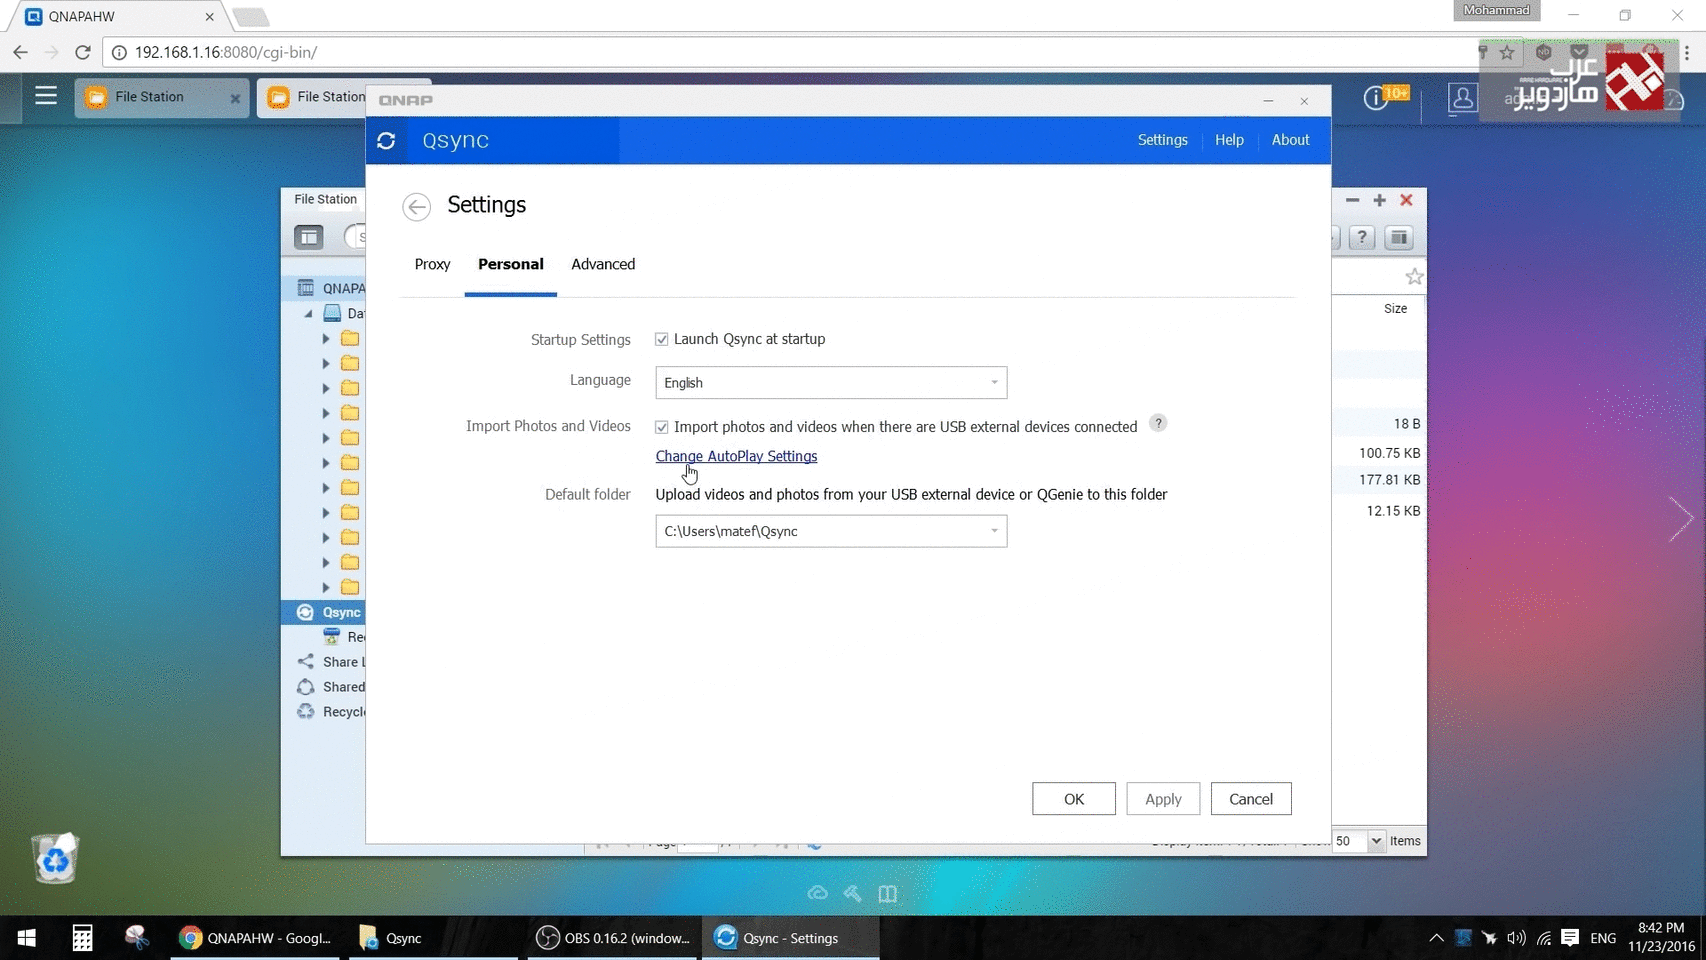Open the Recycle Bin desktop icon
This screenshot has width=1706, height=960.
coord(55,858)
